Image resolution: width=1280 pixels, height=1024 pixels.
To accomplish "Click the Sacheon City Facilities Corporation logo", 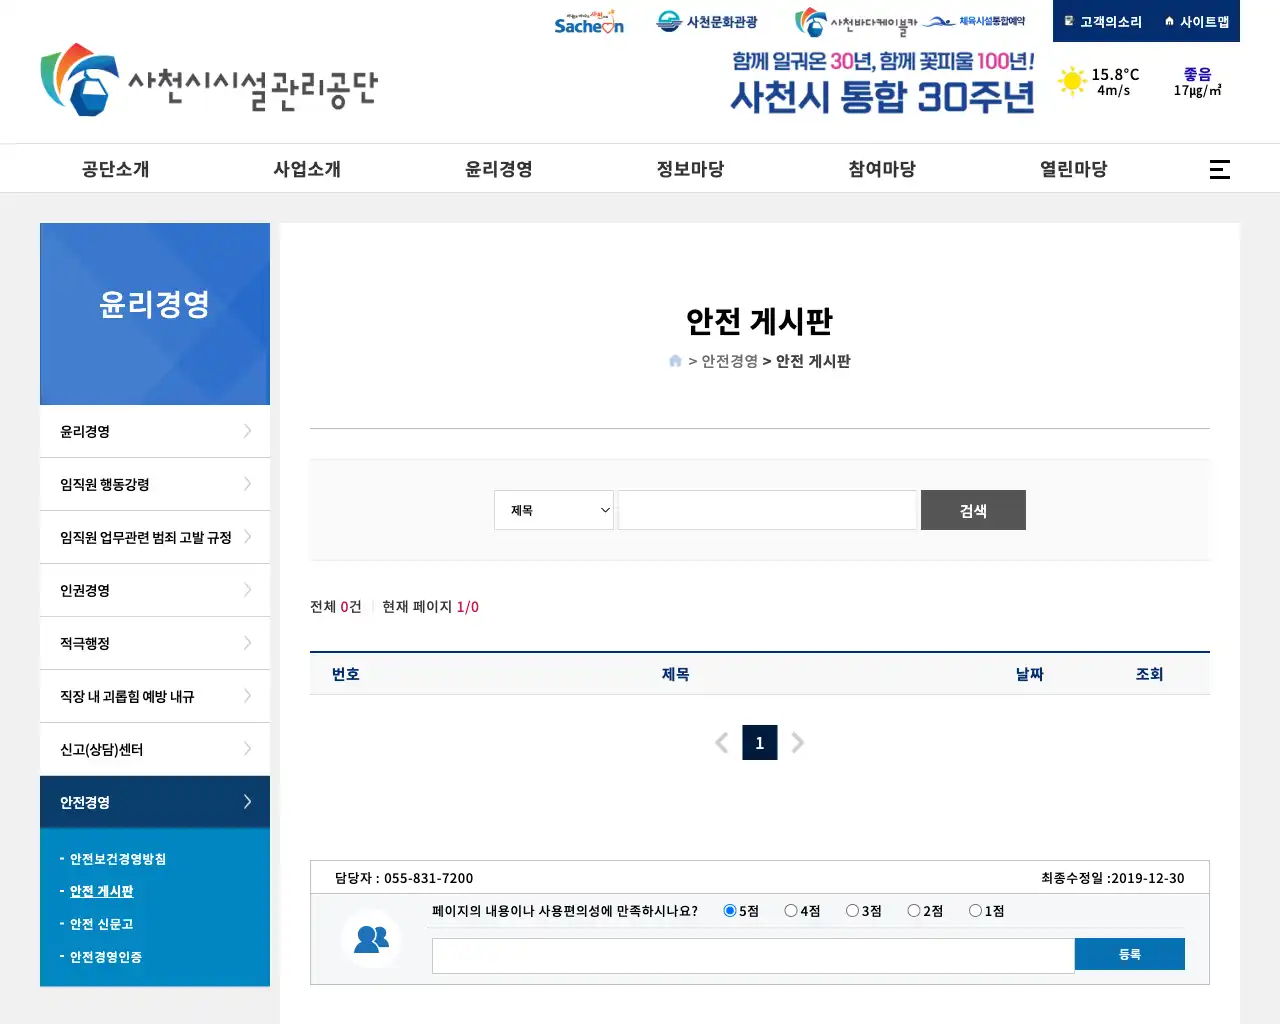I will 209,81.
